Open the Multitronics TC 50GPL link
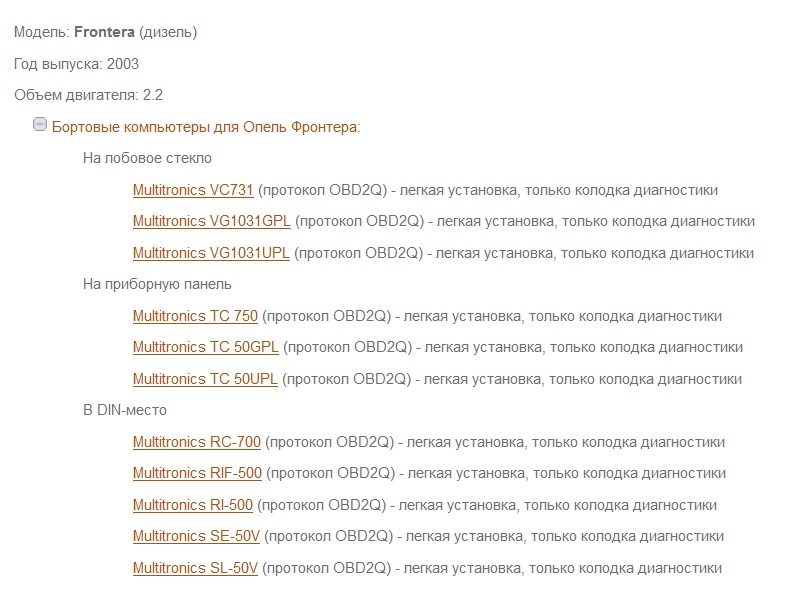The width and height of the screenshot is (791, 601). coord(205,347)
